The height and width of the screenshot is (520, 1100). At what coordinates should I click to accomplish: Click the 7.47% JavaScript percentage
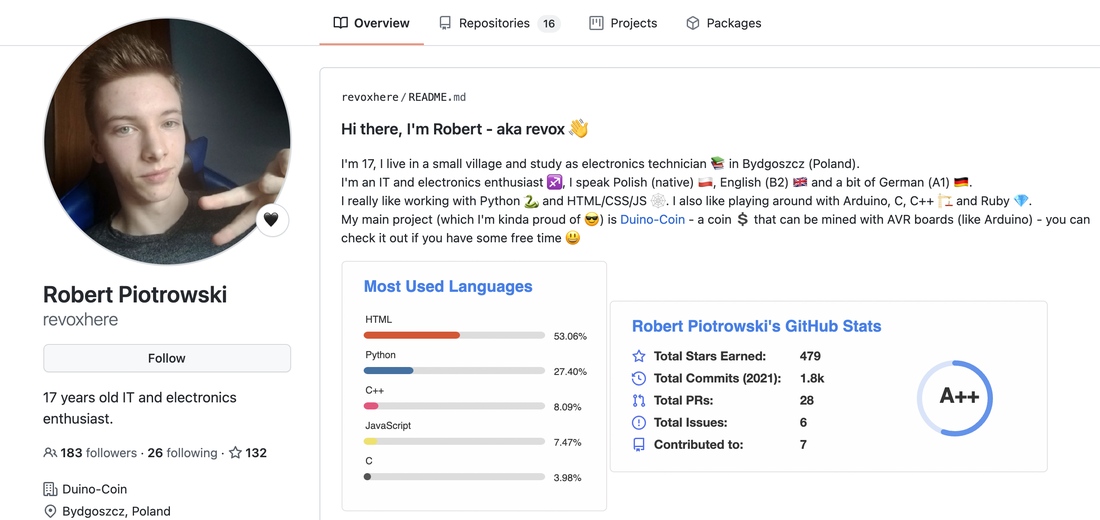568,442
